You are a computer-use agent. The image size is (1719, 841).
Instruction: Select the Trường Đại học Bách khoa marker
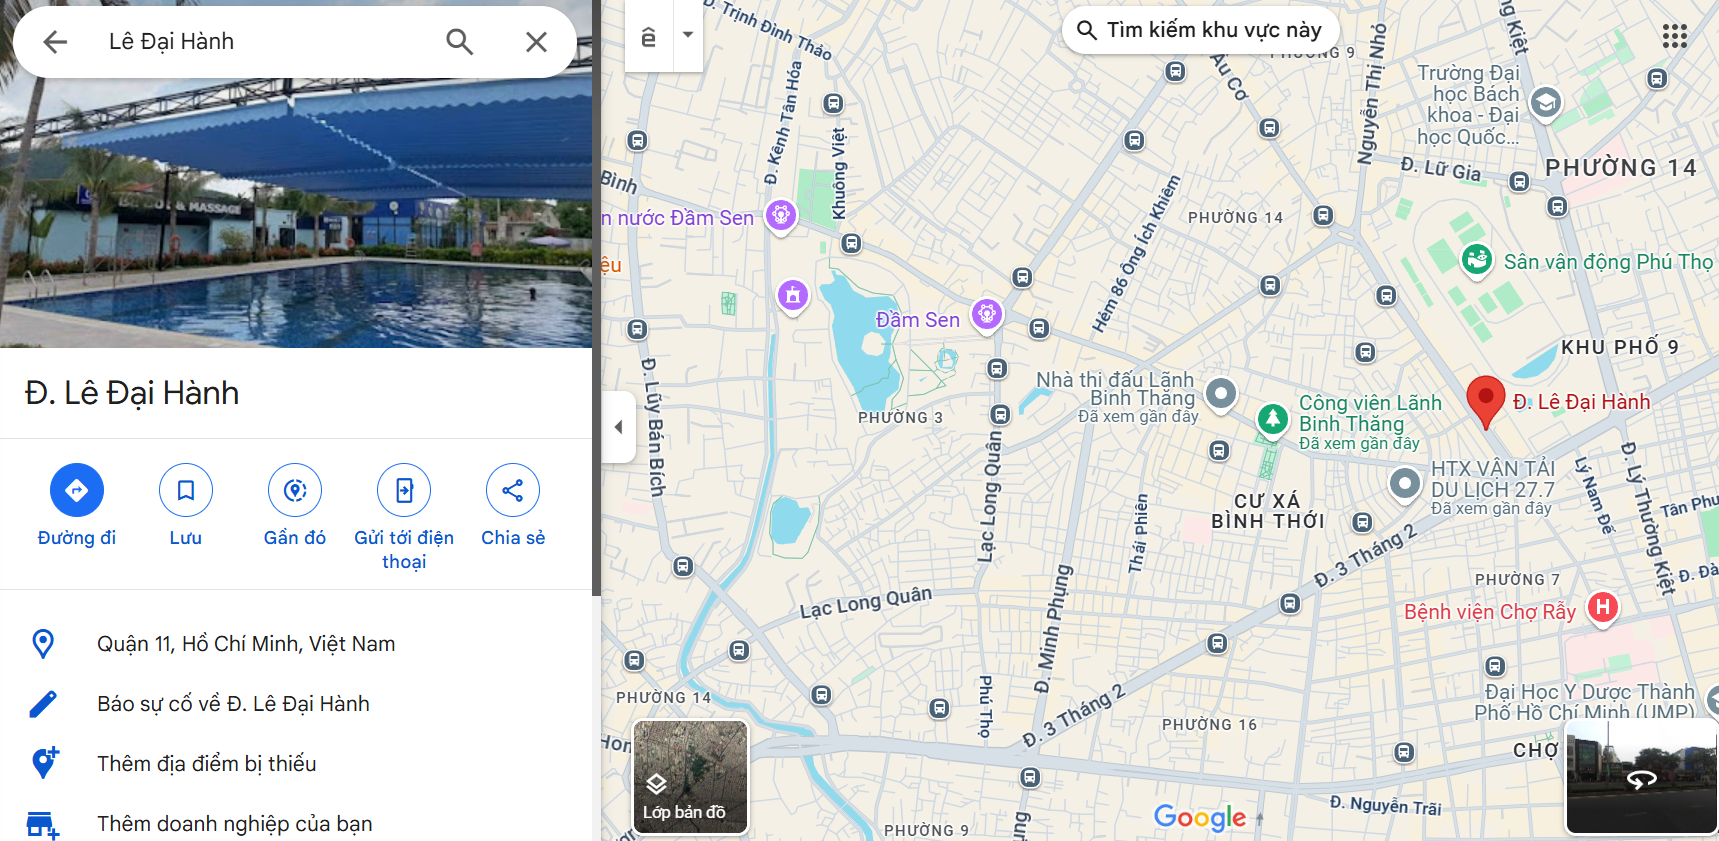(1546, 103)
